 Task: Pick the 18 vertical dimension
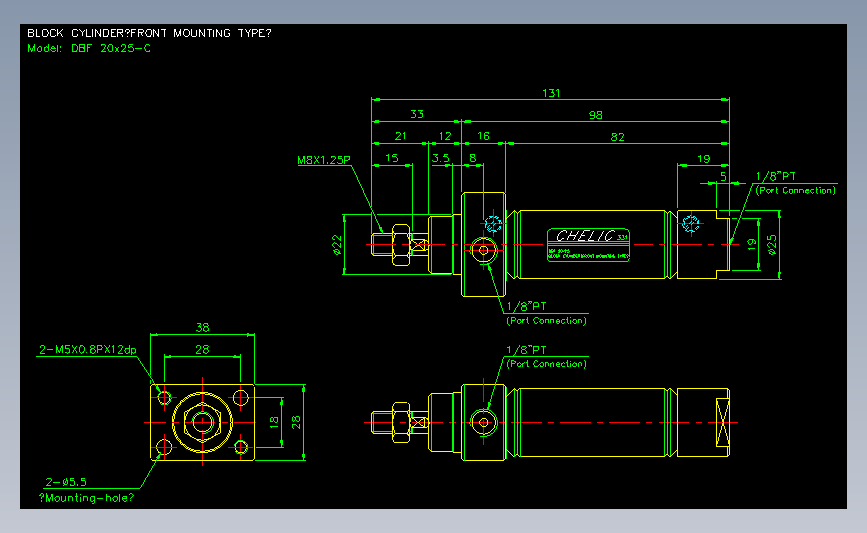(274, 422)
